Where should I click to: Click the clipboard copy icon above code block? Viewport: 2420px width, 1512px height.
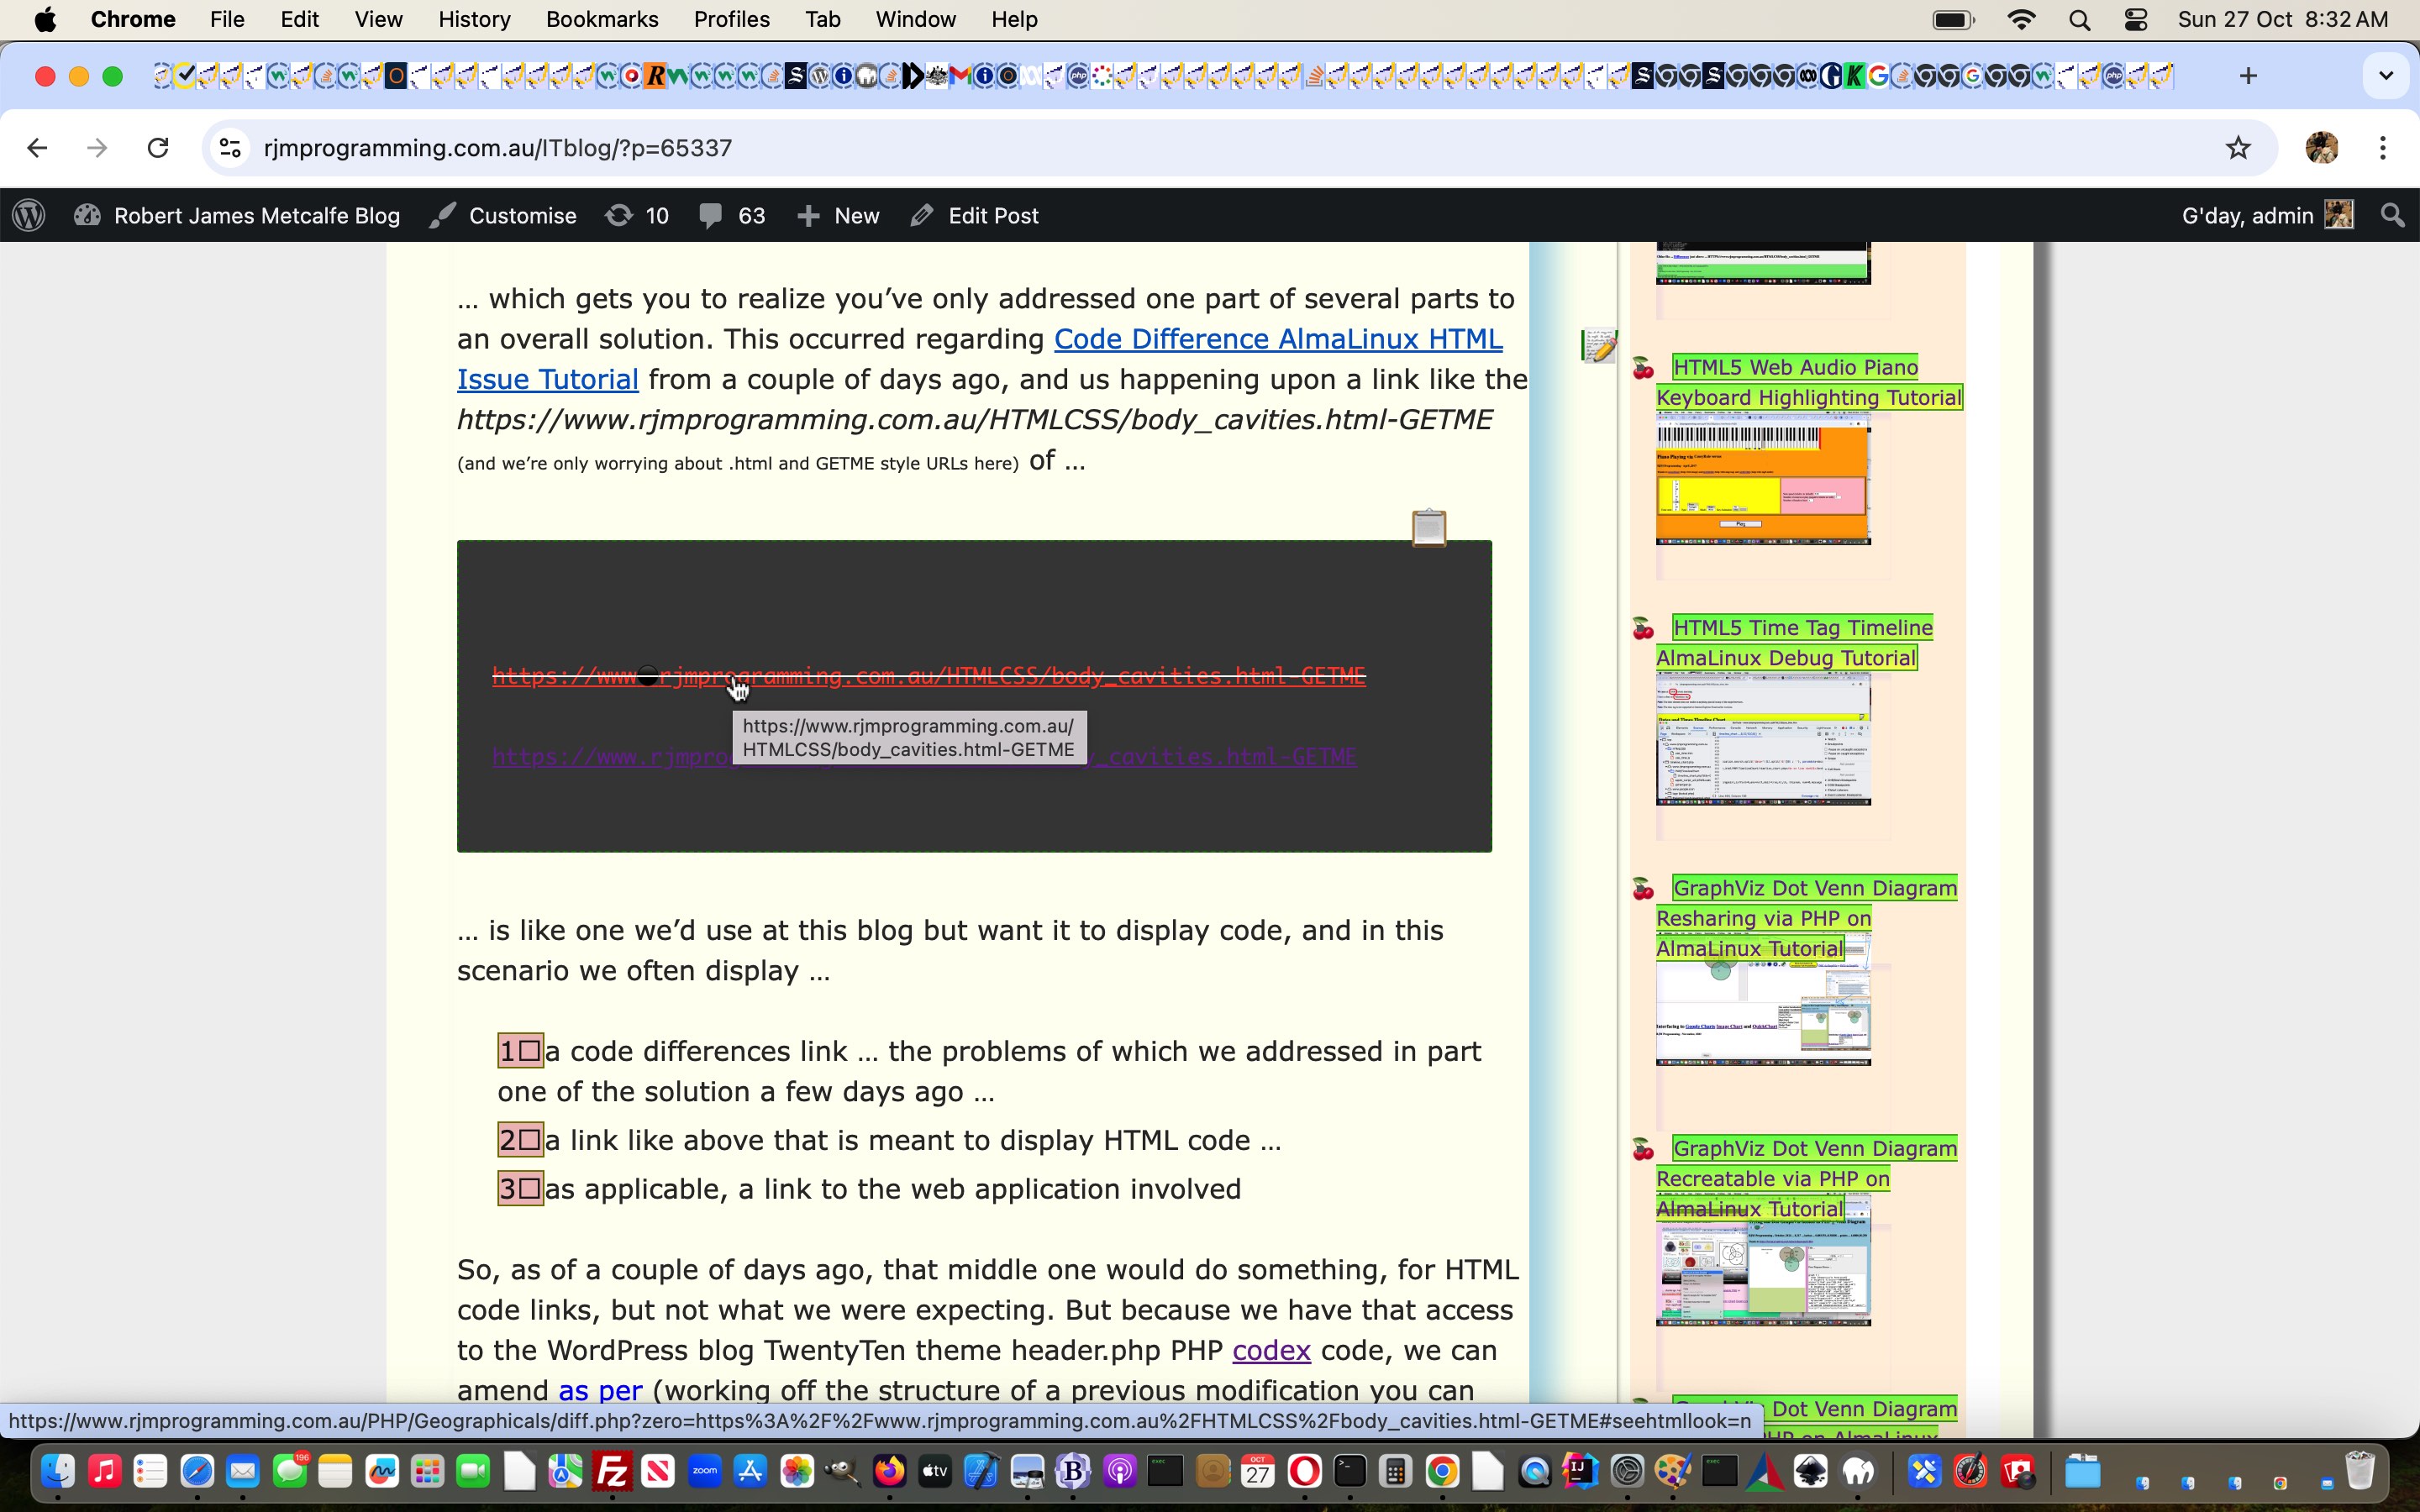[x=1429, y=527]
